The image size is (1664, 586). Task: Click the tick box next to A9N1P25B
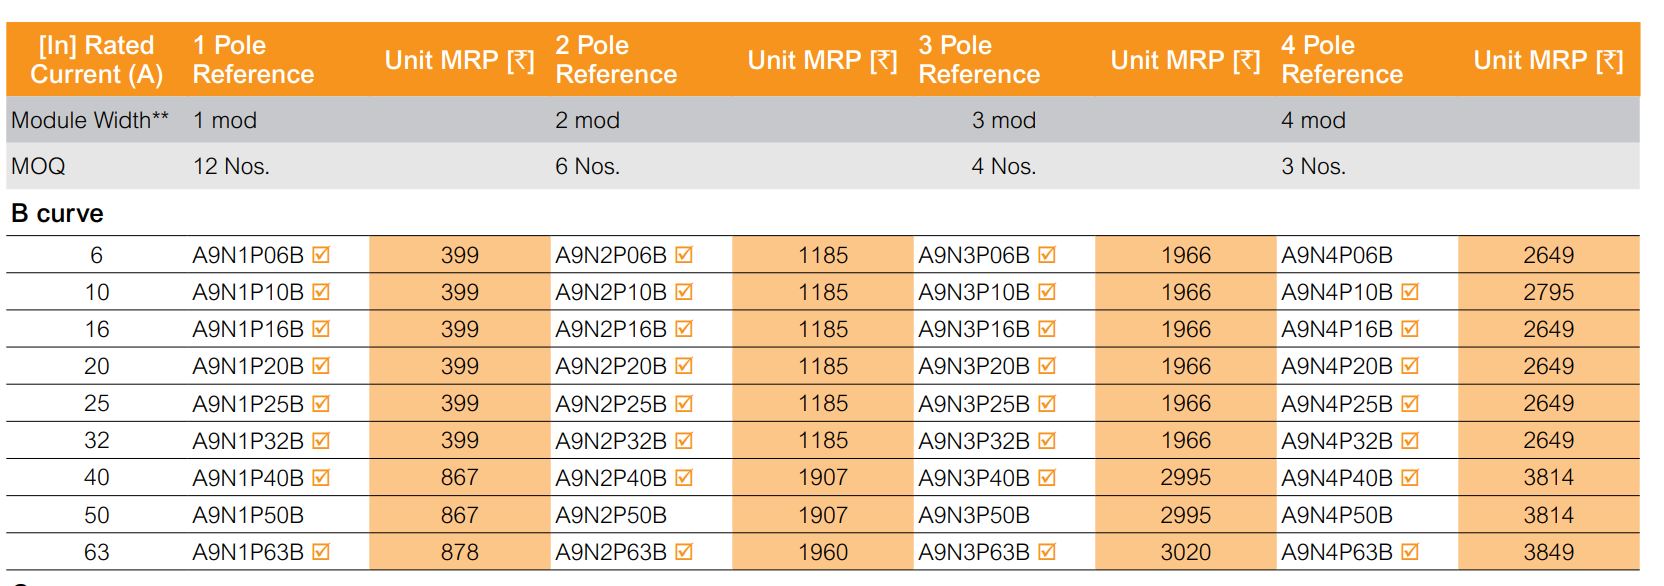(321, 404)
